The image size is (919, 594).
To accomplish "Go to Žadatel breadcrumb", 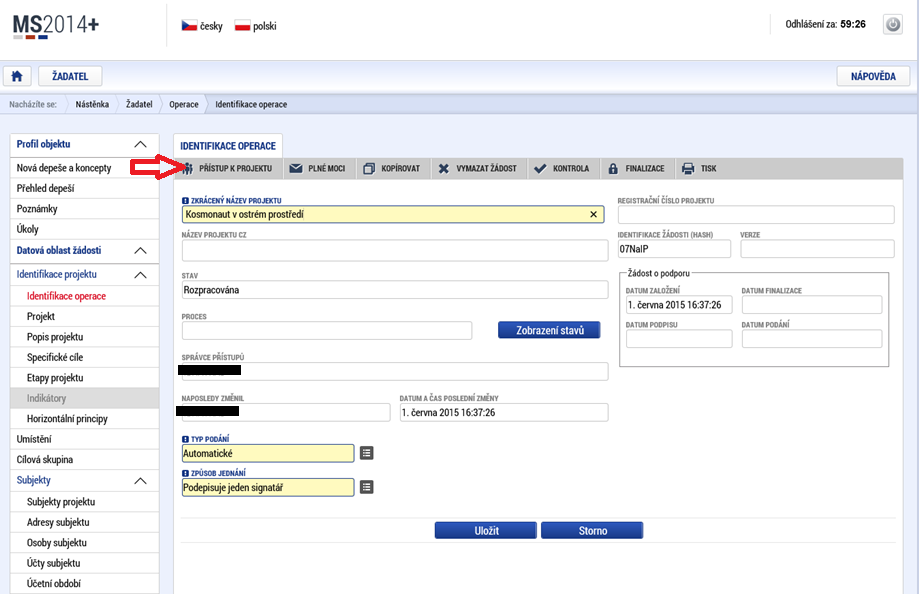I will coord(139,104).
